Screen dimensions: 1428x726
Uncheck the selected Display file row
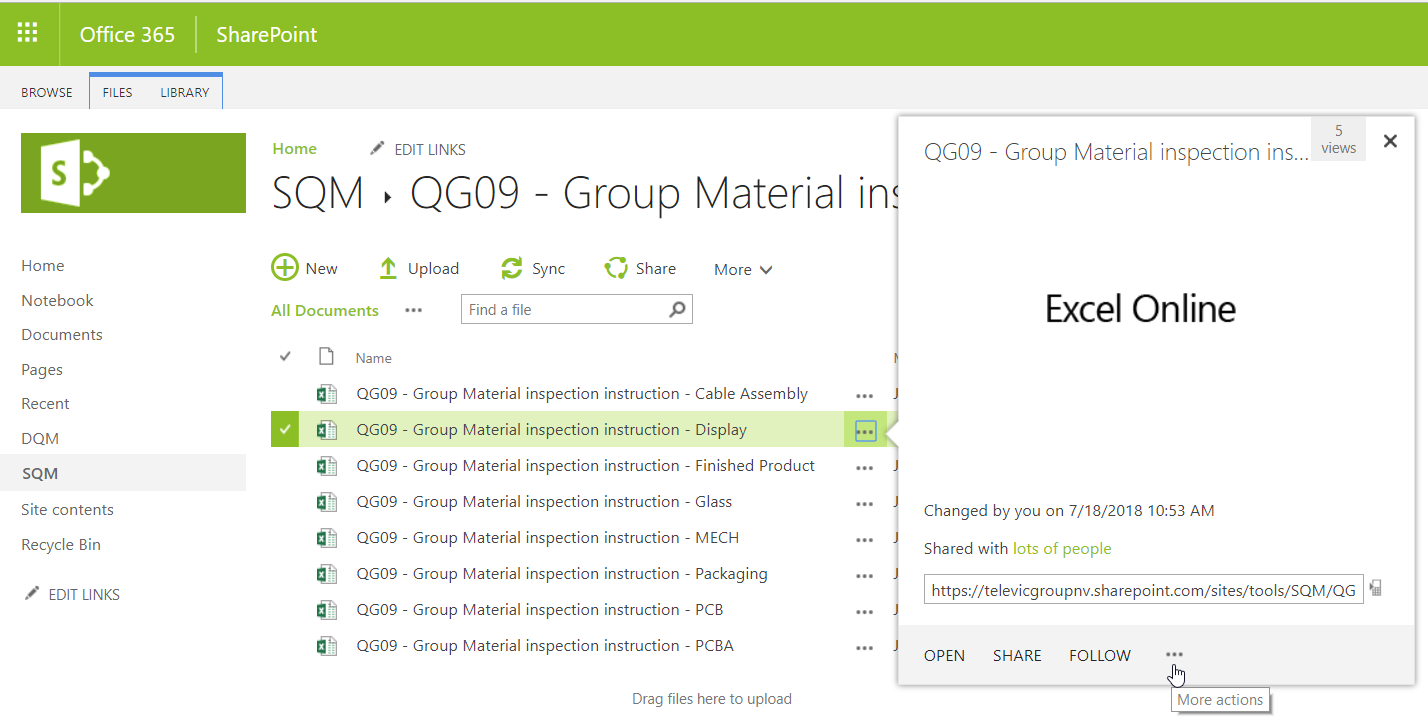[285, 430]
